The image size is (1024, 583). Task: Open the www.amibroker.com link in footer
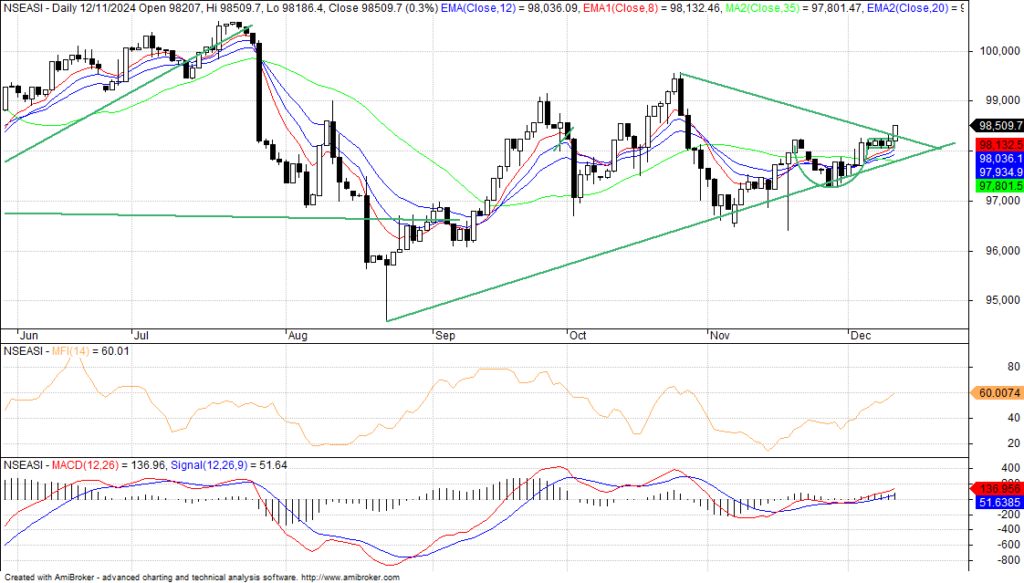[350, 577]
